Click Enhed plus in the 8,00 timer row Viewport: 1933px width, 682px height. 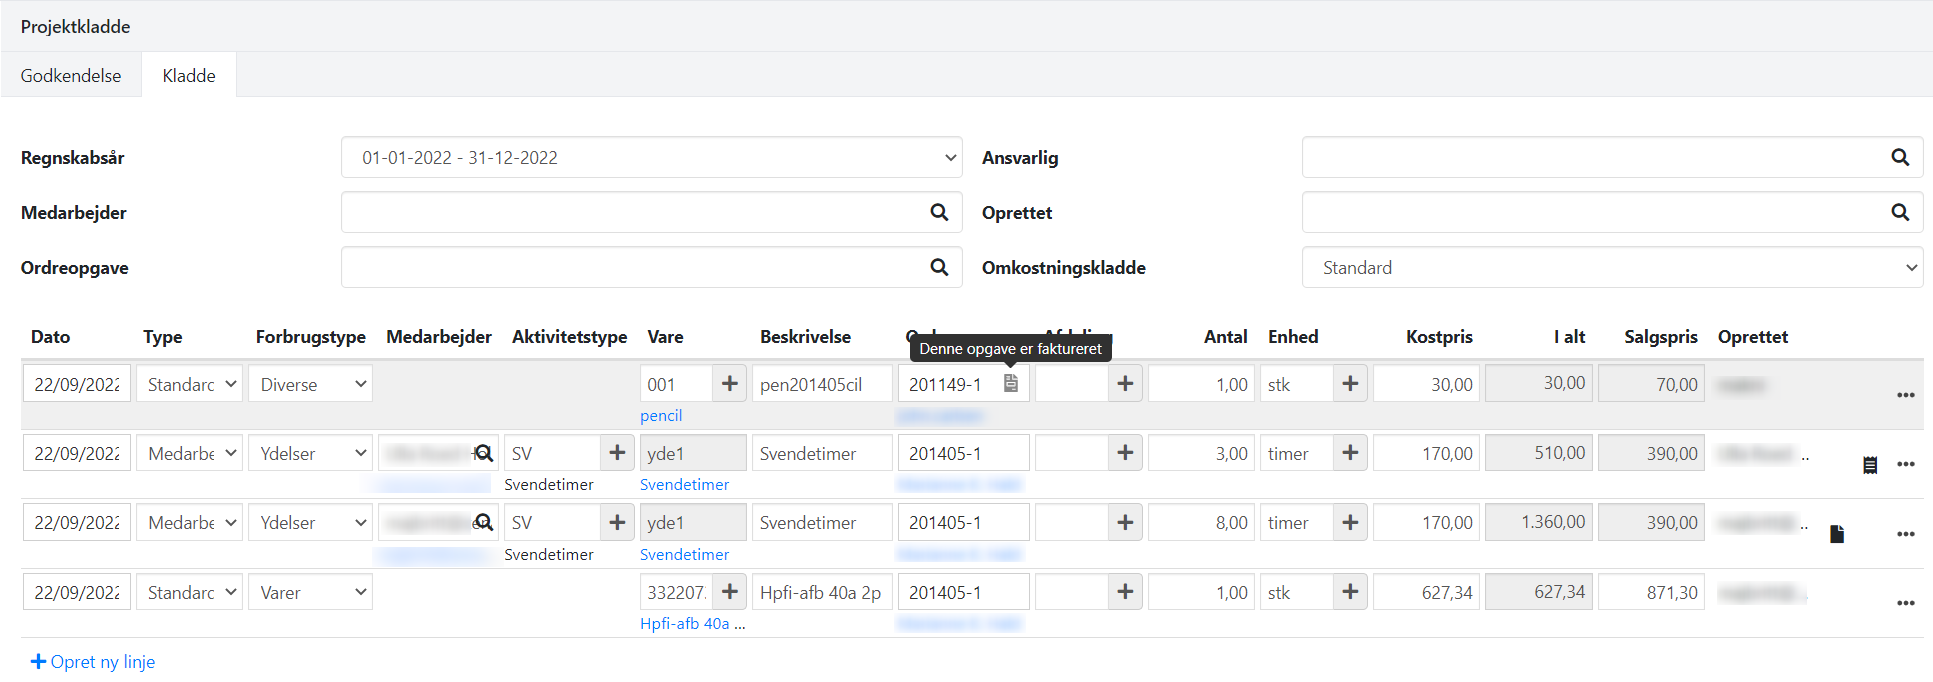[x=1350, y=522]
